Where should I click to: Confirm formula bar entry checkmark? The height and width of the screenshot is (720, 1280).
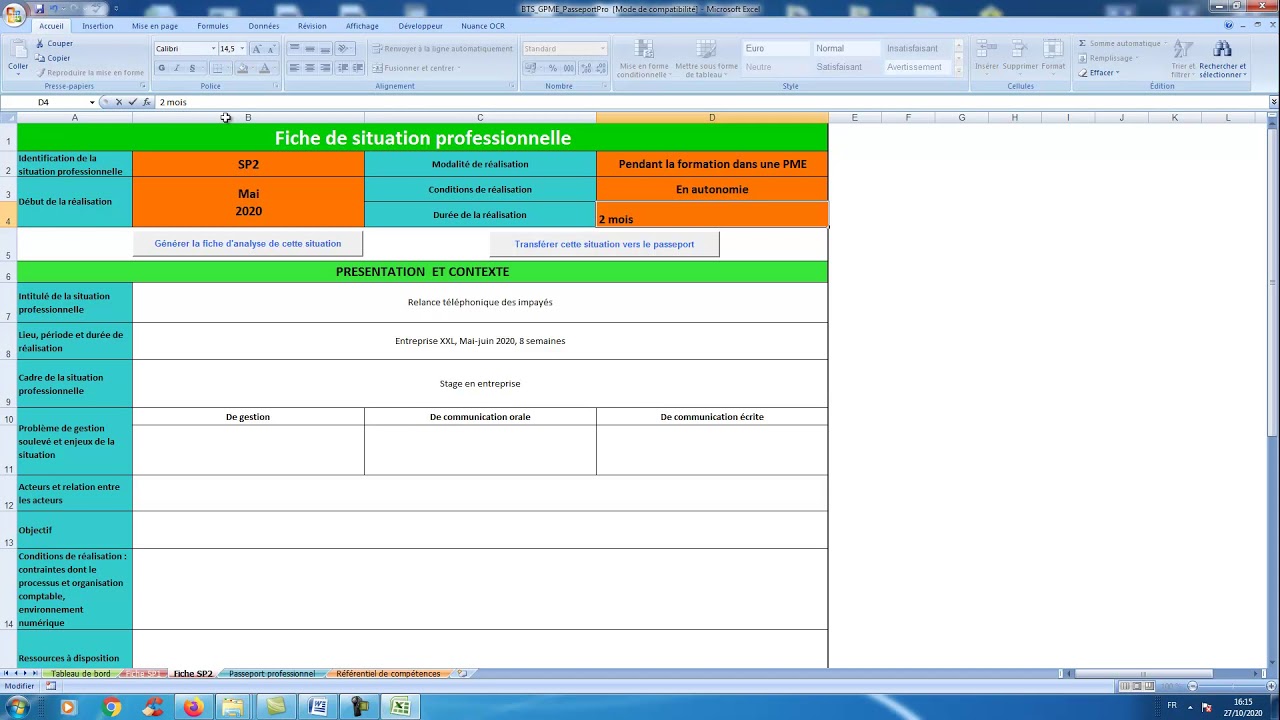132,102
